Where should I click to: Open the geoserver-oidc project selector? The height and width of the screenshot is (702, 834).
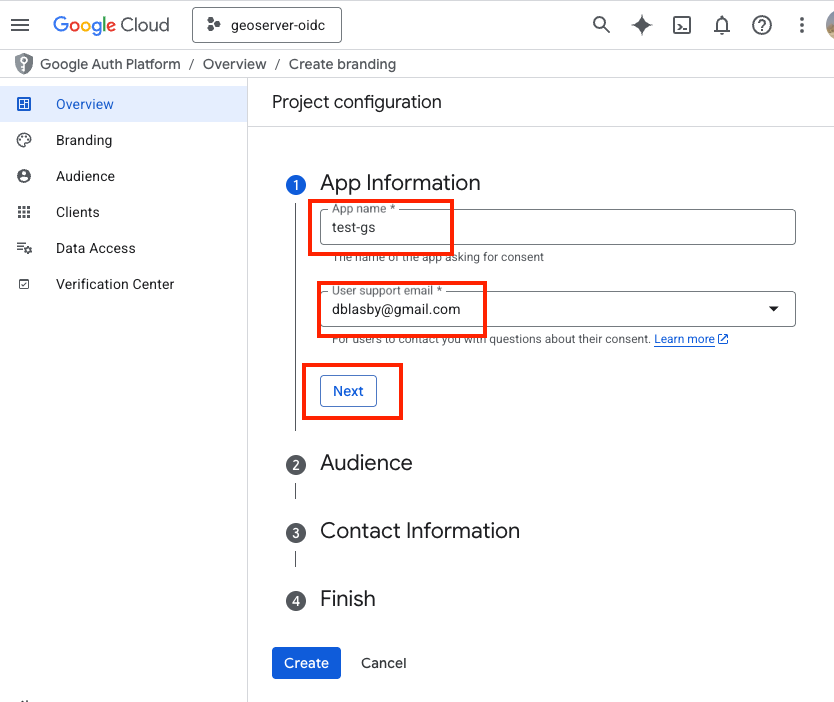point(266,25)
